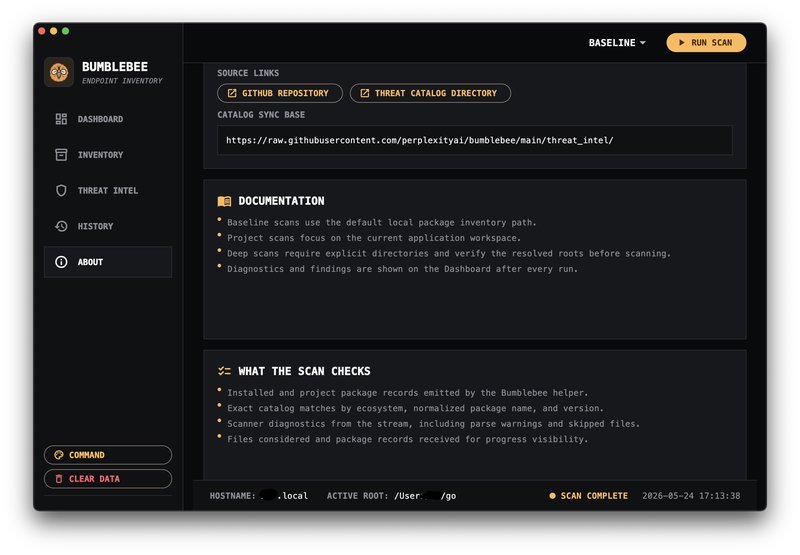Click the What The Scan Checks heading
This screenshot has height=555, width=800.
point(304,371)
